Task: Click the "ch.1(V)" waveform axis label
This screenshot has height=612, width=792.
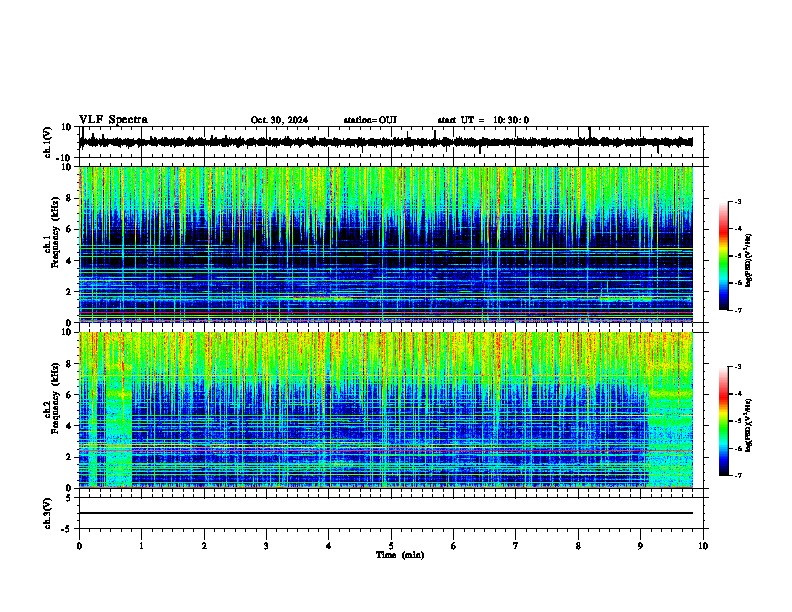Action: pyautogui.click(x=48, y=142)
